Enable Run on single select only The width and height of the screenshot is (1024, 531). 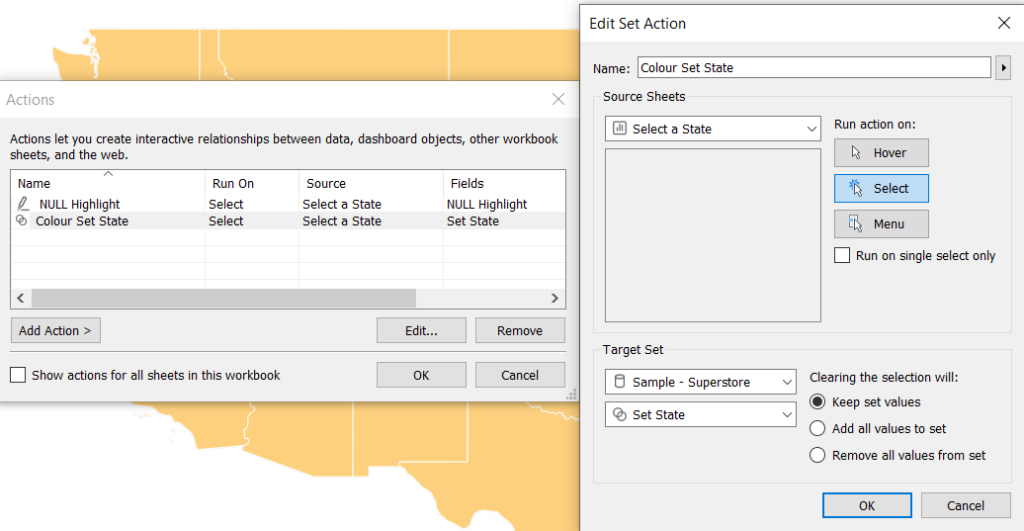842,255
